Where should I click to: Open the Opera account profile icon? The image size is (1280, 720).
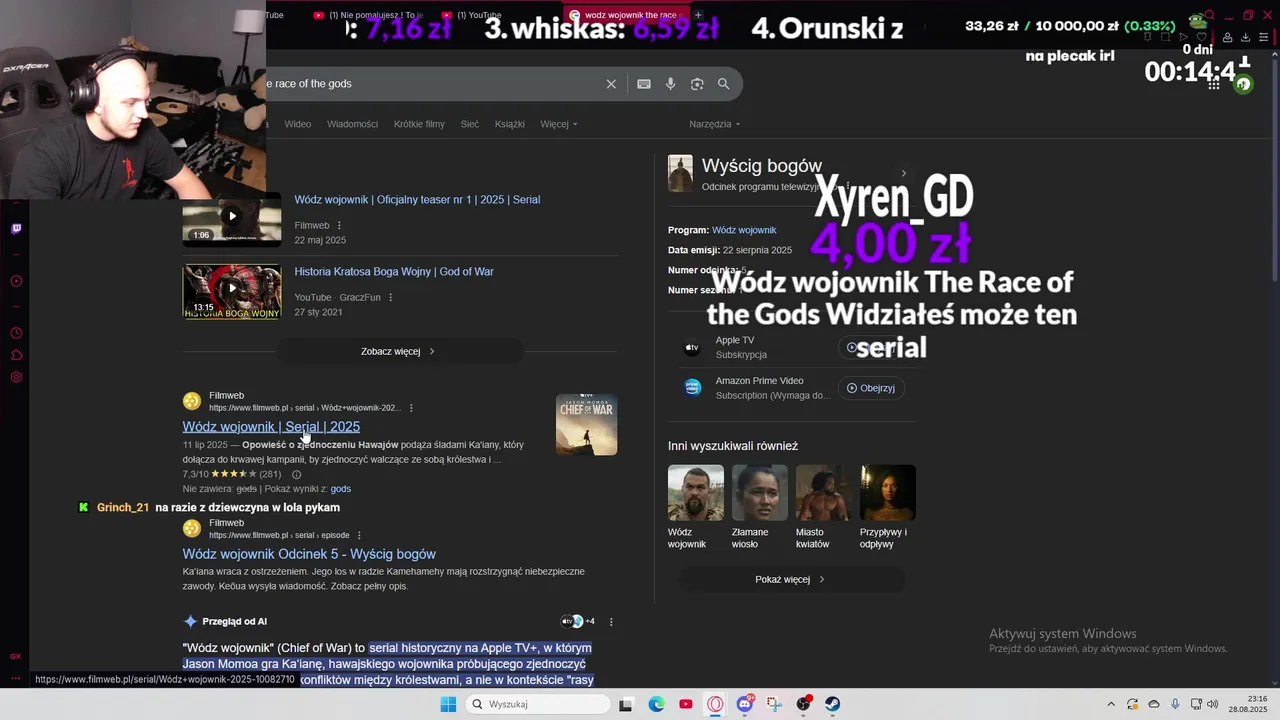[x=1228, y=37]
